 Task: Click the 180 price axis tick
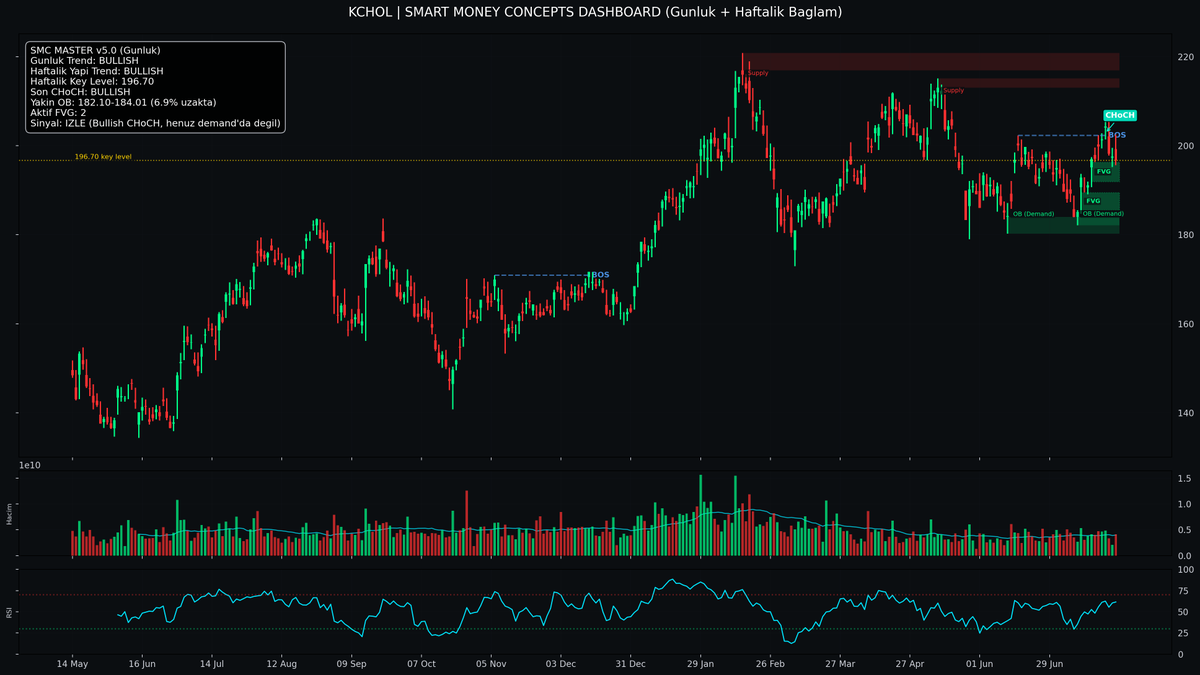[1186, 235]
